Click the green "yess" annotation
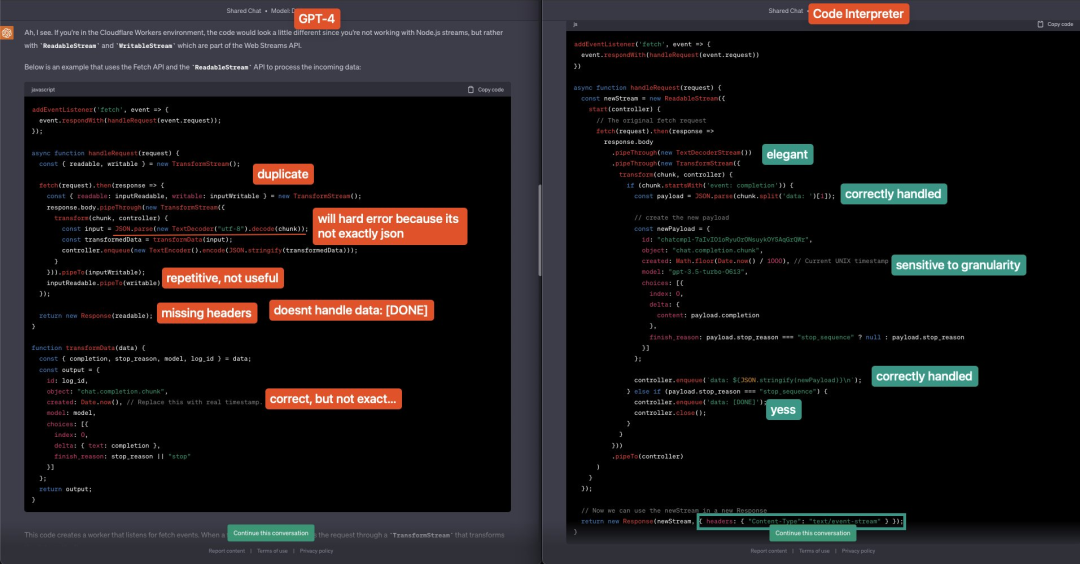 point(783,410)
